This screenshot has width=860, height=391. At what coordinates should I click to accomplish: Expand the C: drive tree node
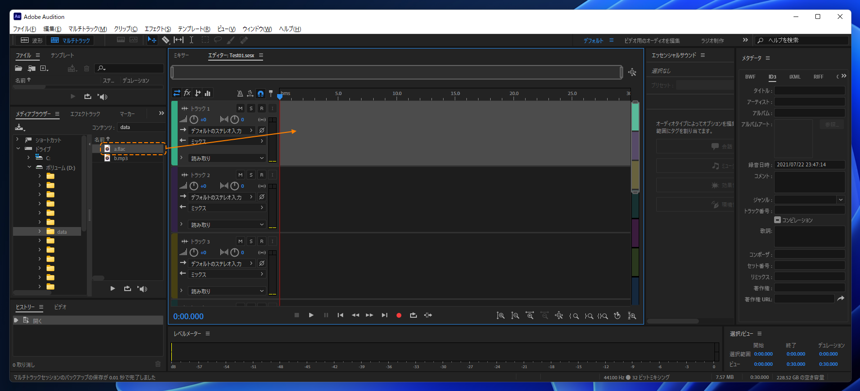[29, 157]
